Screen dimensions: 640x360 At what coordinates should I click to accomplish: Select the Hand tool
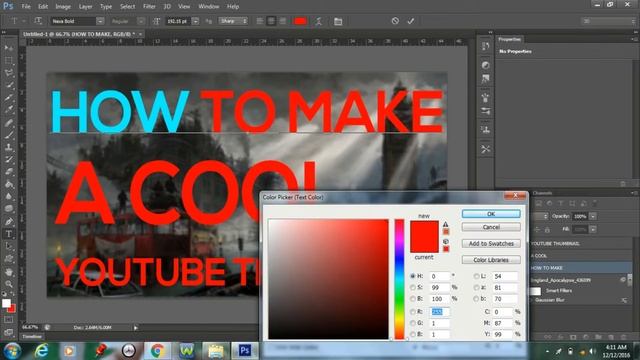pyautogui.click(x=9, y=271)
